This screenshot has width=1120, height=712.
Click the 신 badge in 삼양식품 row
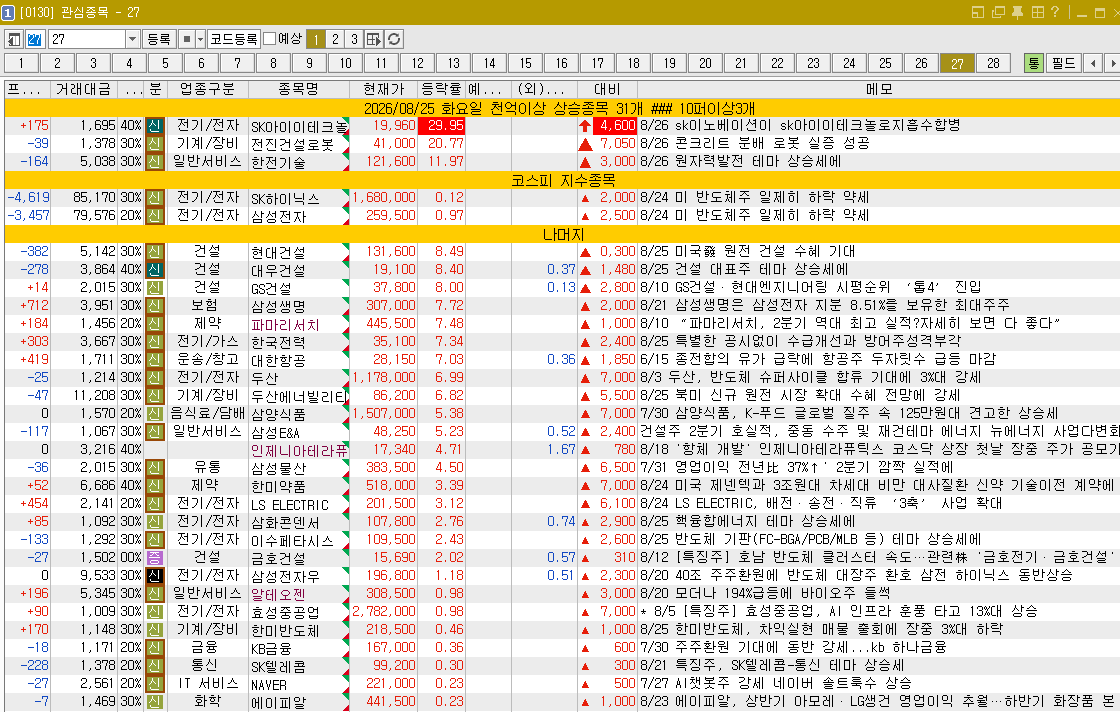(154, 413)
